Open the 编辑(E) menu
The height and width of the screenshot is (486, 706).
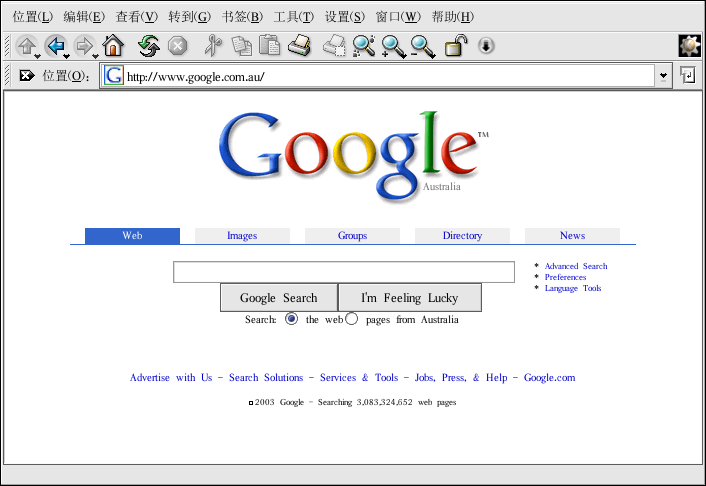click(84, 17)
